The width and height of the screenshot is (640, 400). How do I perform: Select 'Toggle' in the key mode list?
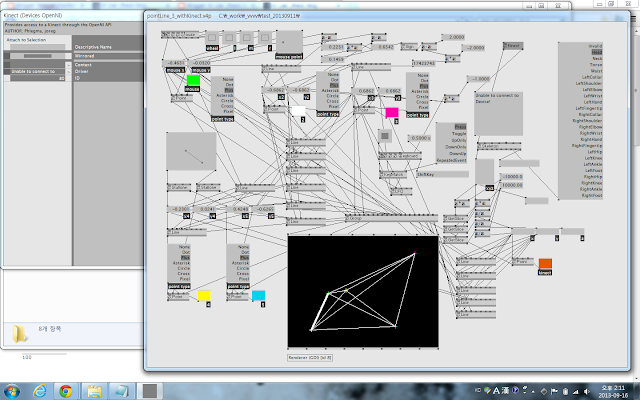pos(459,133)
